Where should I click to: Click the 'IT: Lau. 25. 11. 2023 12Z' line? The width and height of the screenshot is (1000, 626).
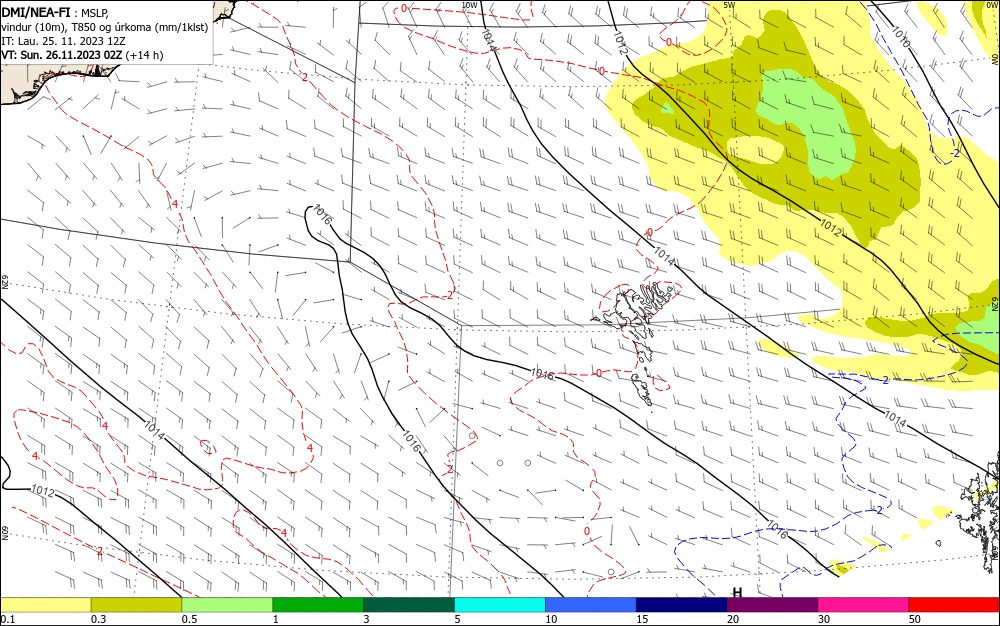pos(63,41)
